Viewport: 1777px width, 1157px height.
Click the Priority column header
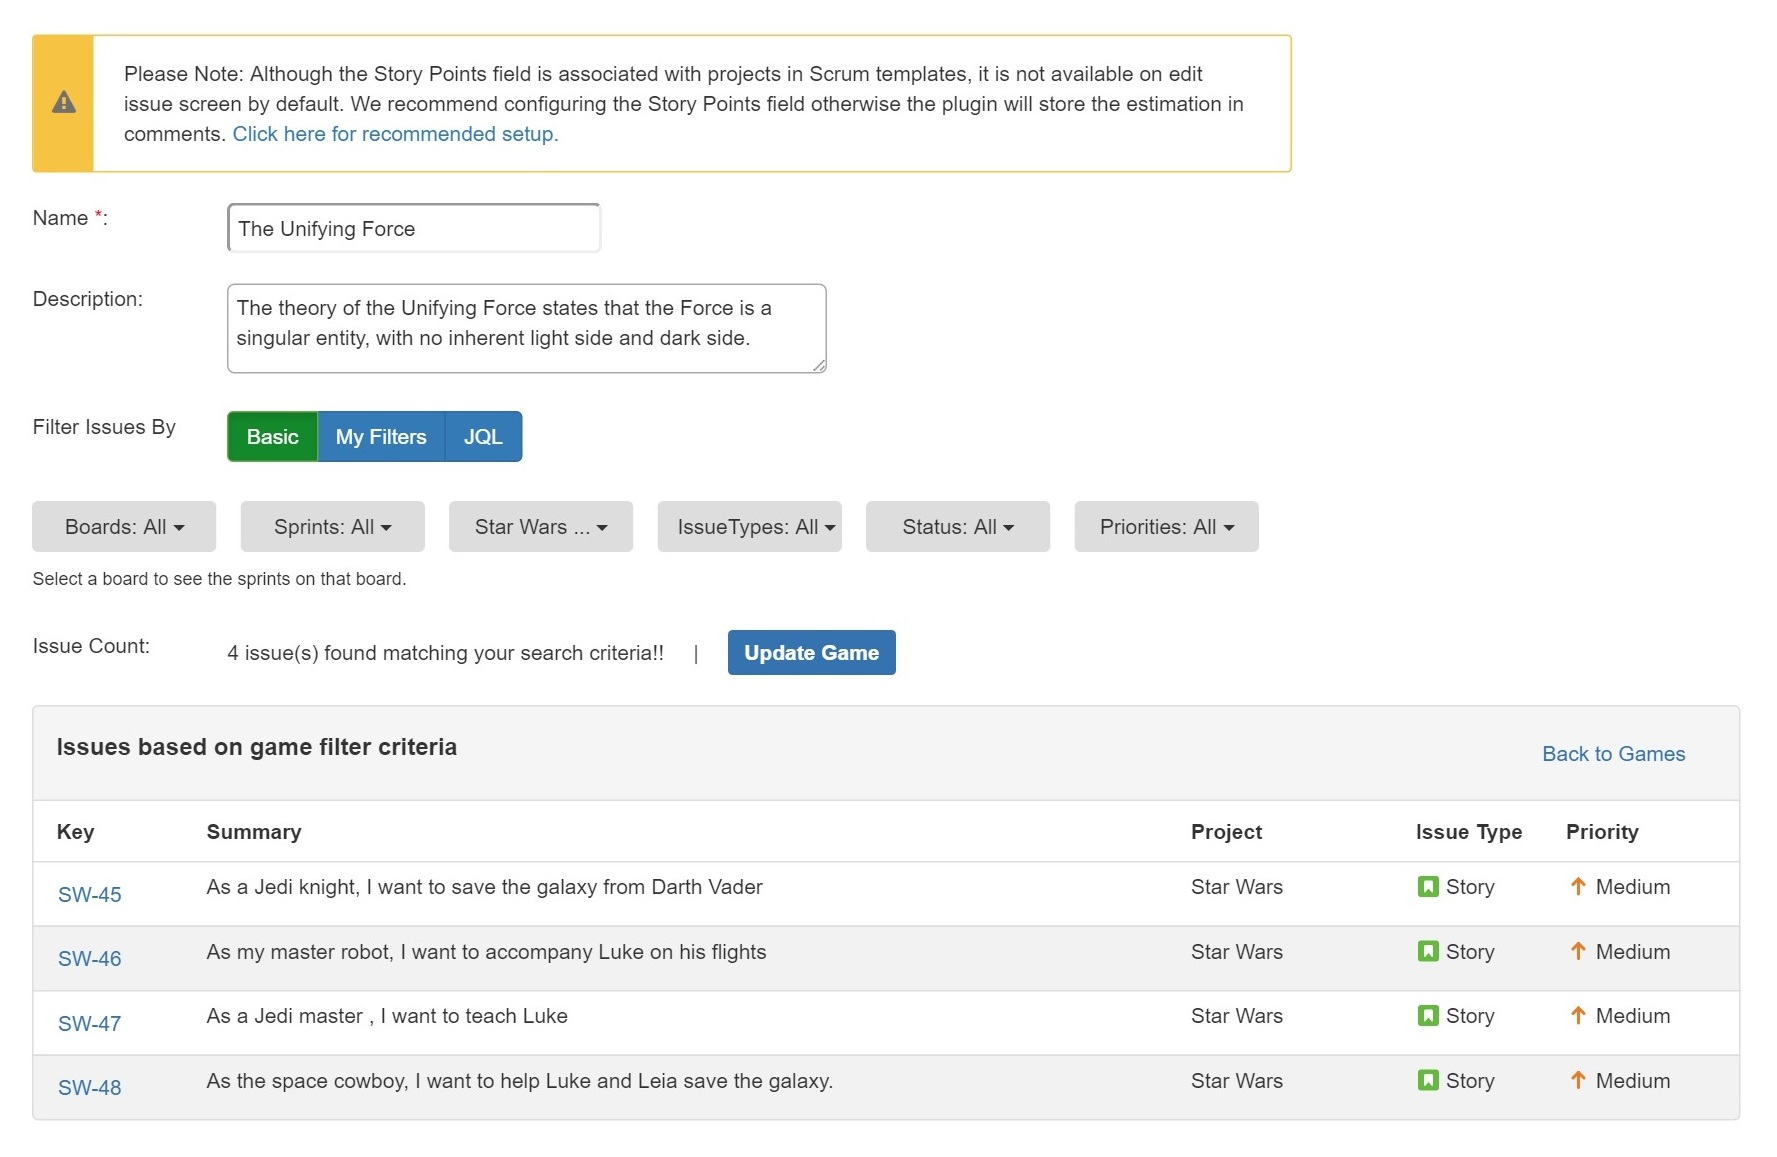pos(1602,832)
